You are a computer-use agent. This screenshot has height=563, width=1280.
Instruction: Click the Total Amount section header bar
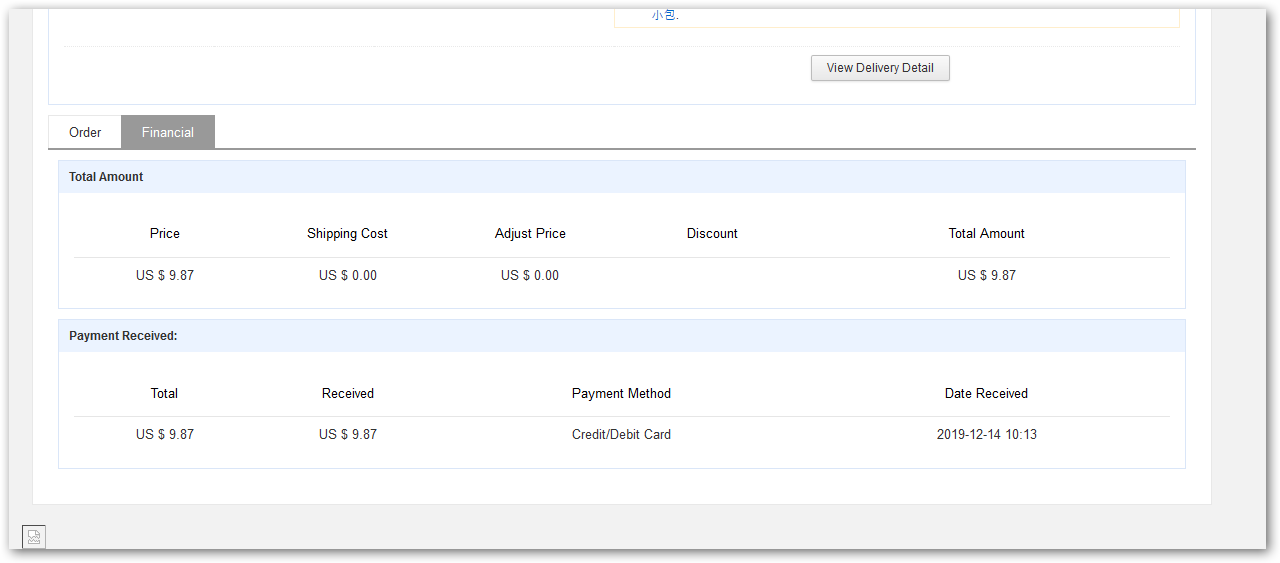click(621, 177)
